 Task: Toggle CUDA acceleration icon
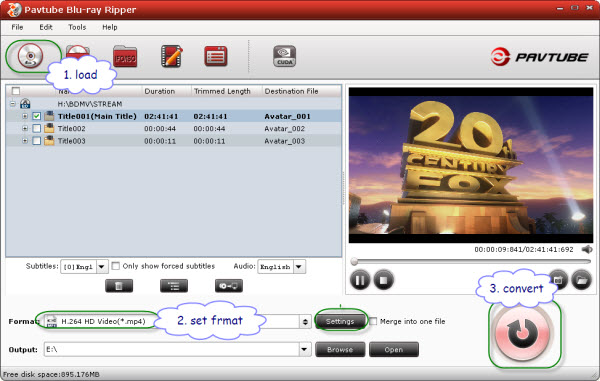pos(284,56)
